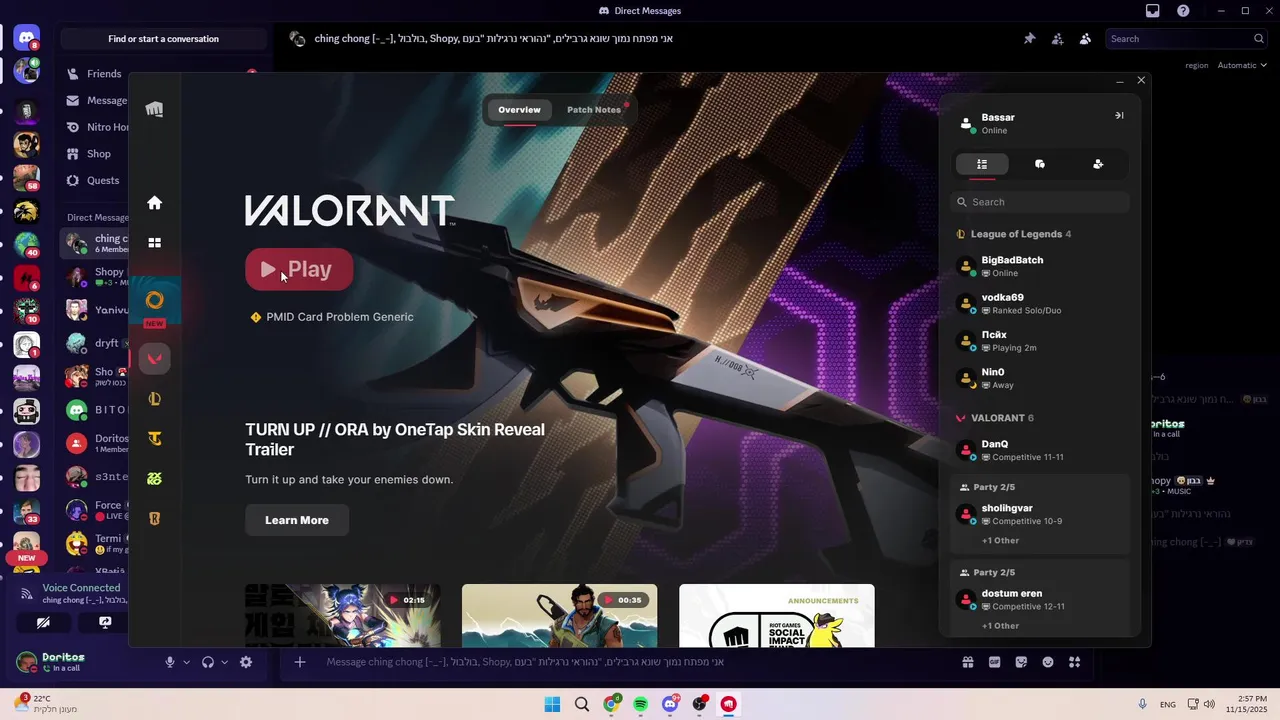This screenshot has height=720, width=1280.
Task: Click the Riot Games fist logo at sidebar top
Action: 154,109
